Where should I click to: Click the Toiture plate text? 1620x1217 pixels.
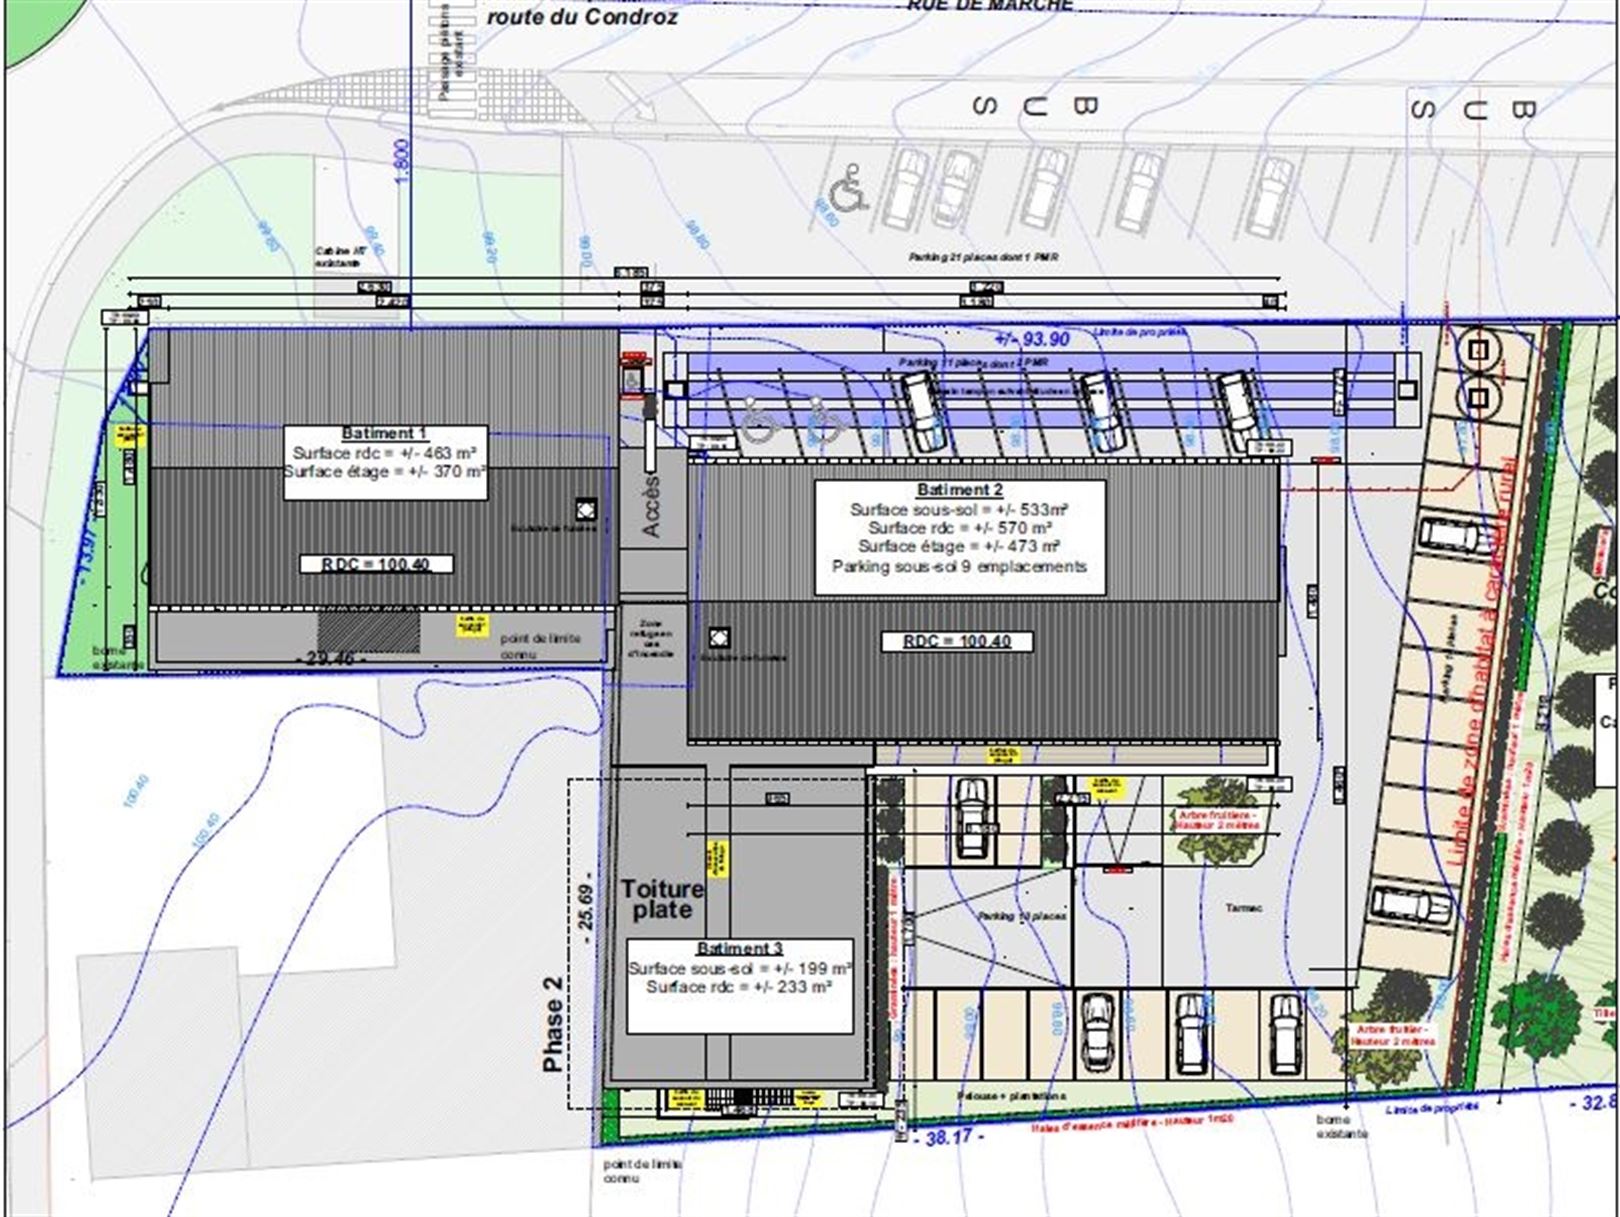[662, 898]
